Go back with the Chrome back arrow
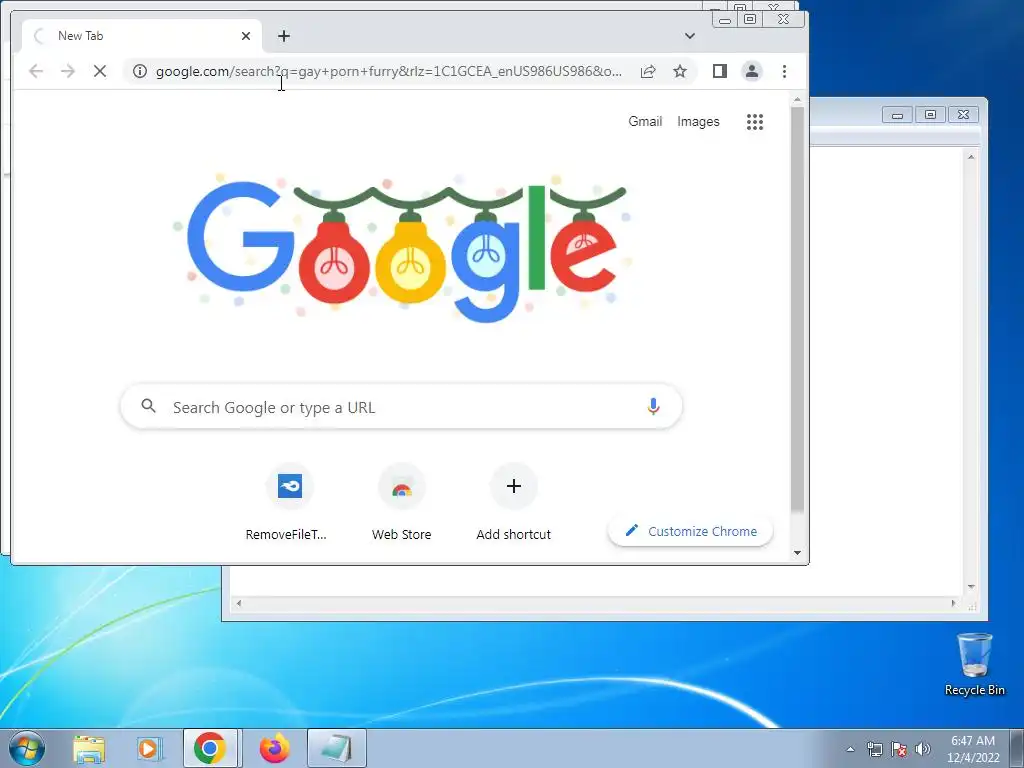 36,71
